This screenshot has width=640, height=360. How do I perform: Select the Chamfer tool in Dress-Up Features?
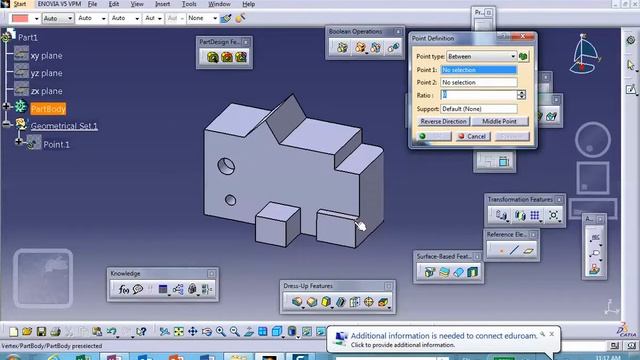pos(312,302)
